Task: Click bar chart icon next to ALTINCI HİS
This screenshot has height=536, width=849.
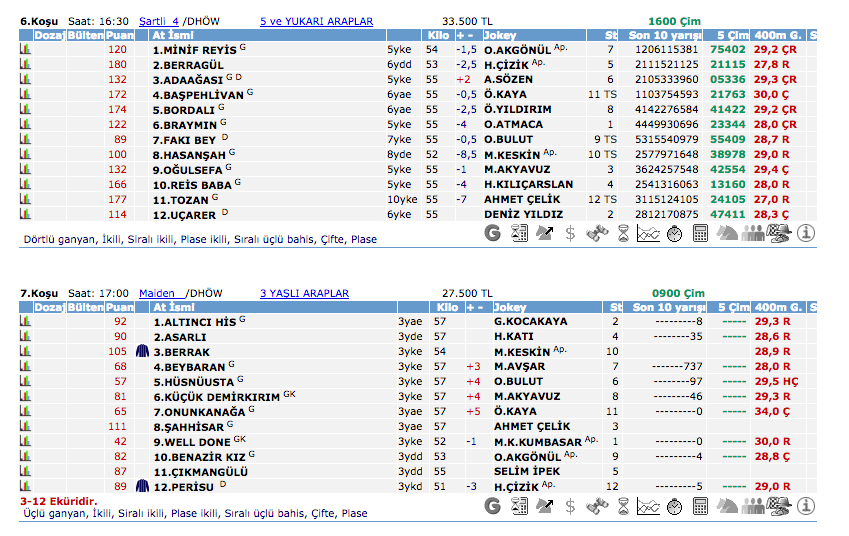Action: click(x=26, y=322)
